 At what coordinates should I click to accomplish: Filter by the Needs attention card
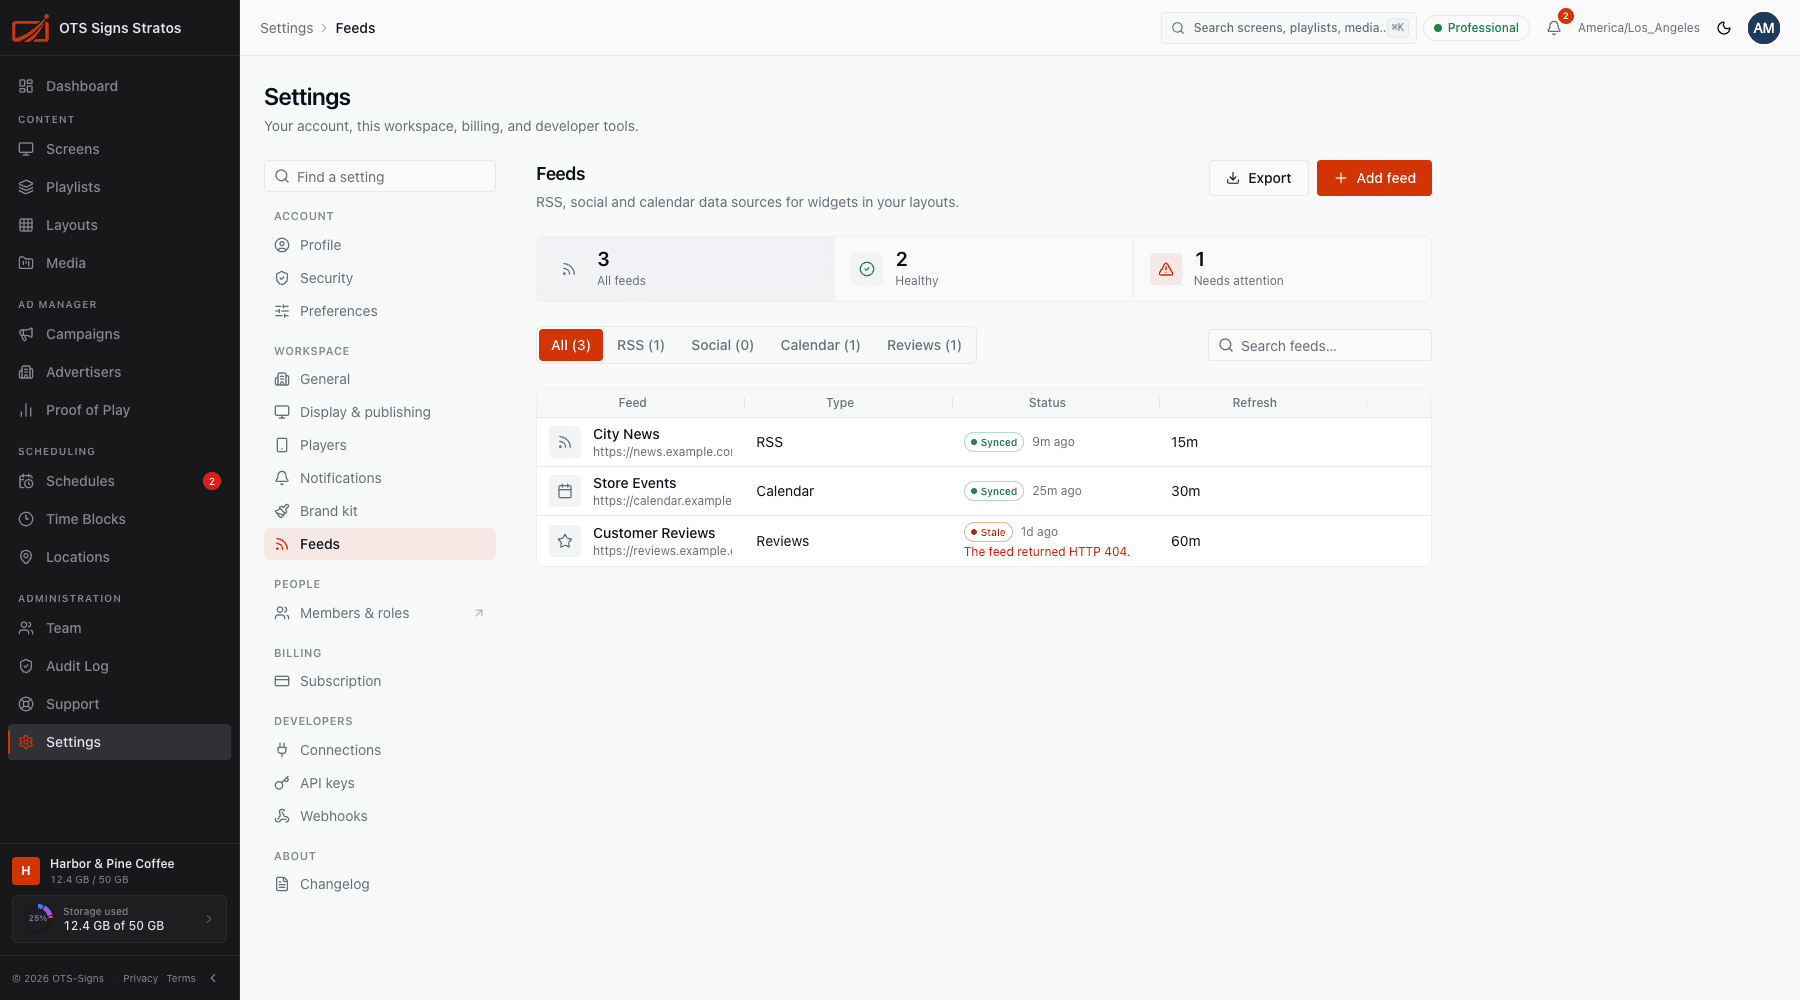click(1282, 269)
